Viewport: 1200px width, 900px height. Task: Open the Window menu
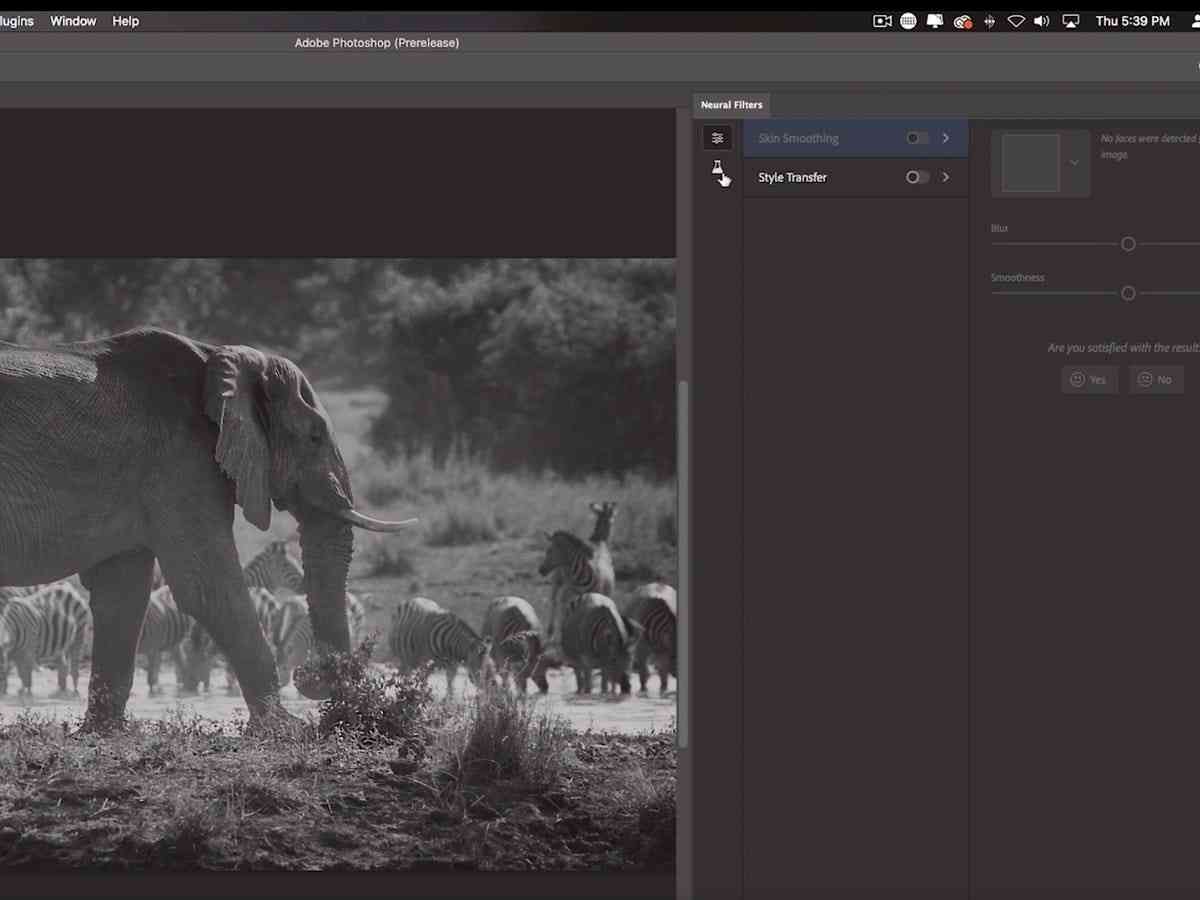[x=75, y=21]
